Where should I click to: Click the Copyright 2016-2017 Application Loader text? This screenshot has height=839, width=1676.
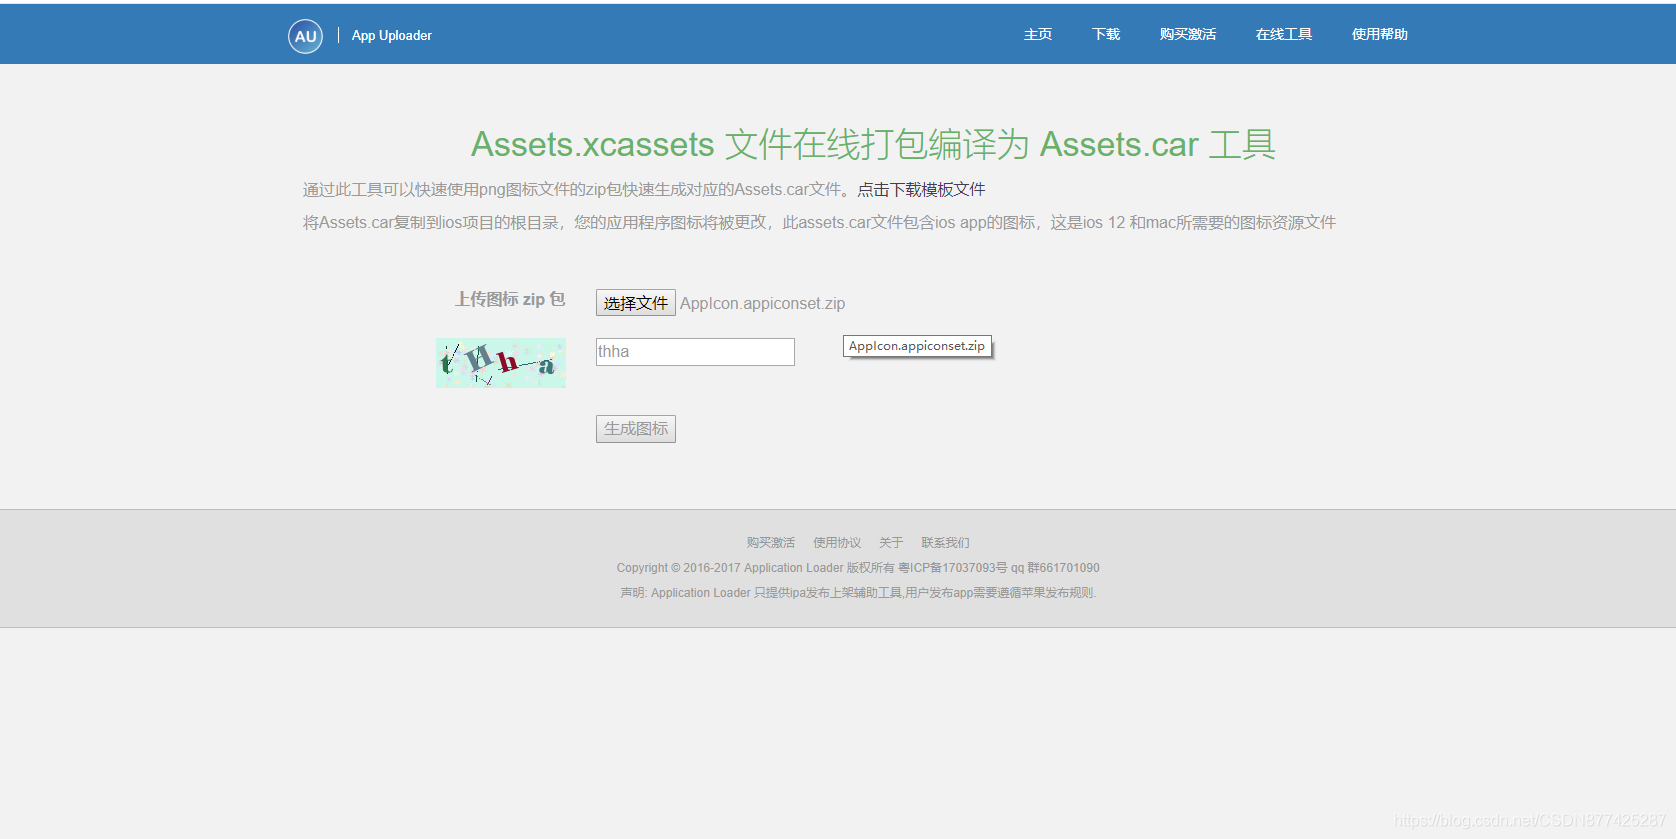tap(858, 568)
